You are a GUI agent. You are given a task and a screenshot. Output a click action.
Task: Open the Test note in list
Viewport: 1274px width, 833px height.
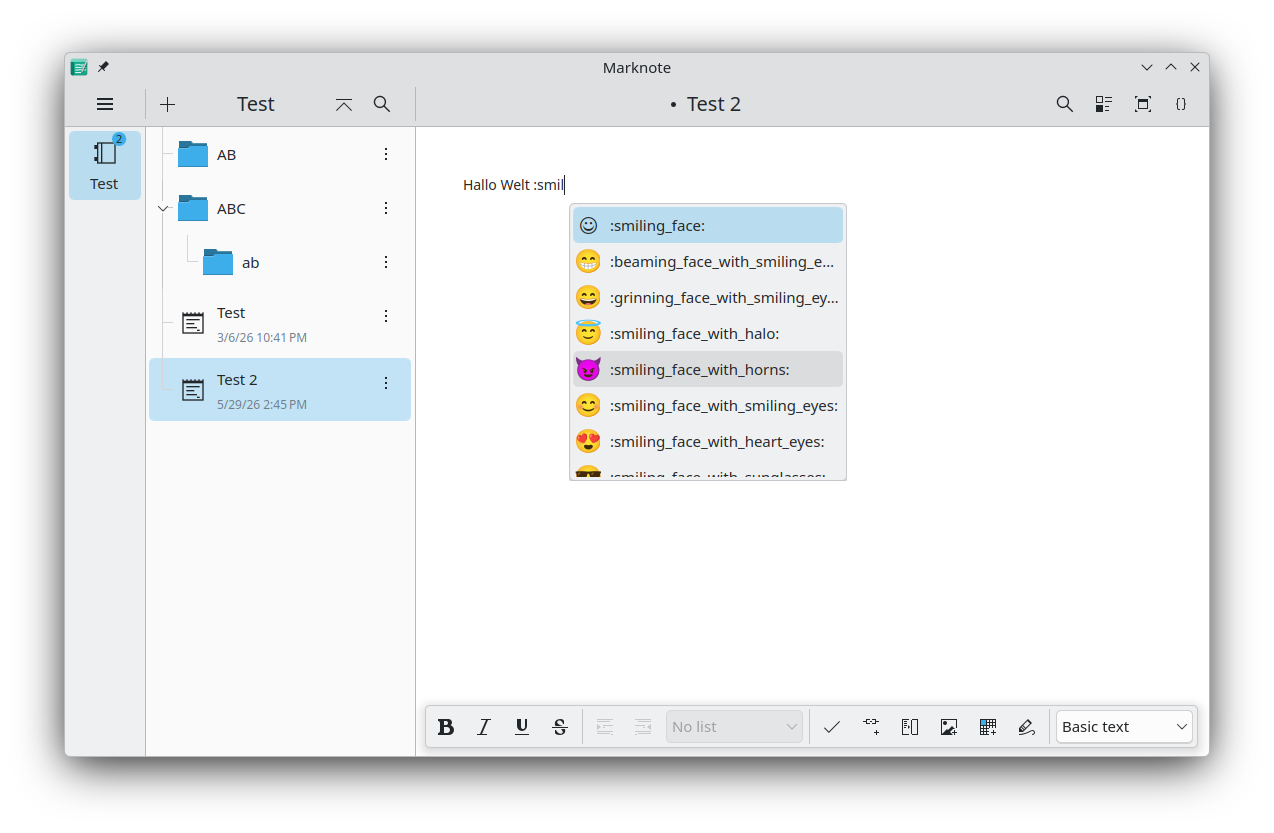[280, 323]
